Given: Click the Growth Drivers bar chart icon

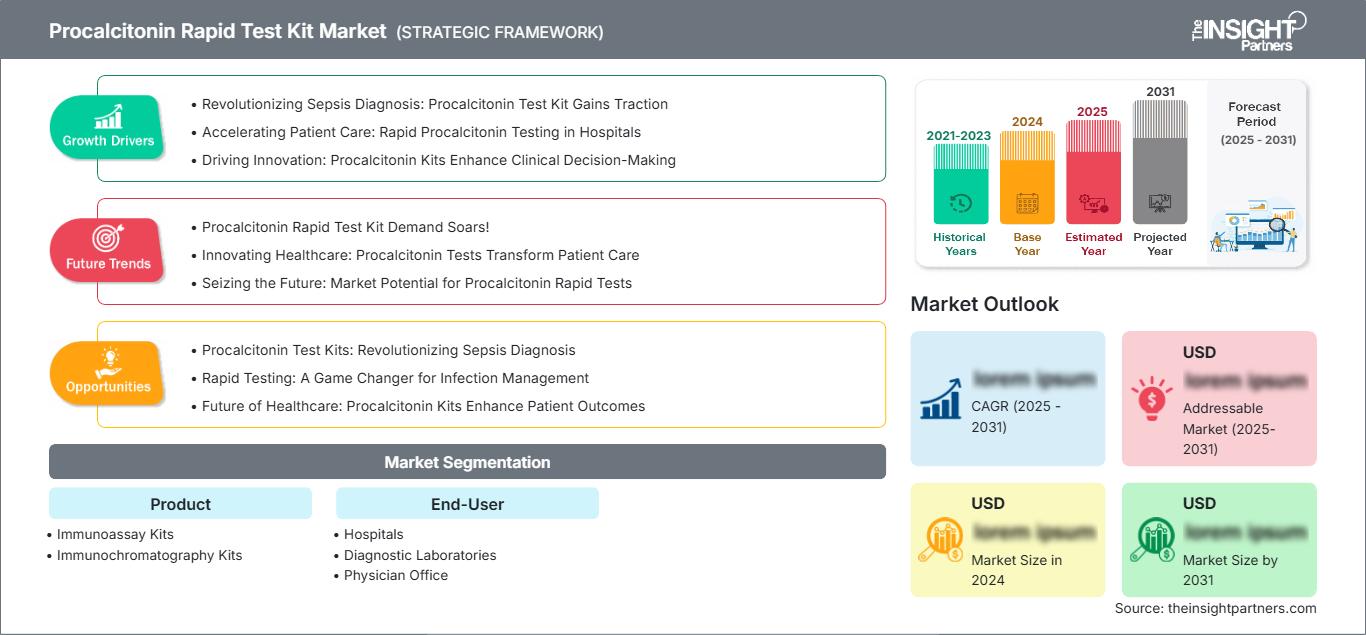Looking at the screenshot, I should click(x=108, y=116).
